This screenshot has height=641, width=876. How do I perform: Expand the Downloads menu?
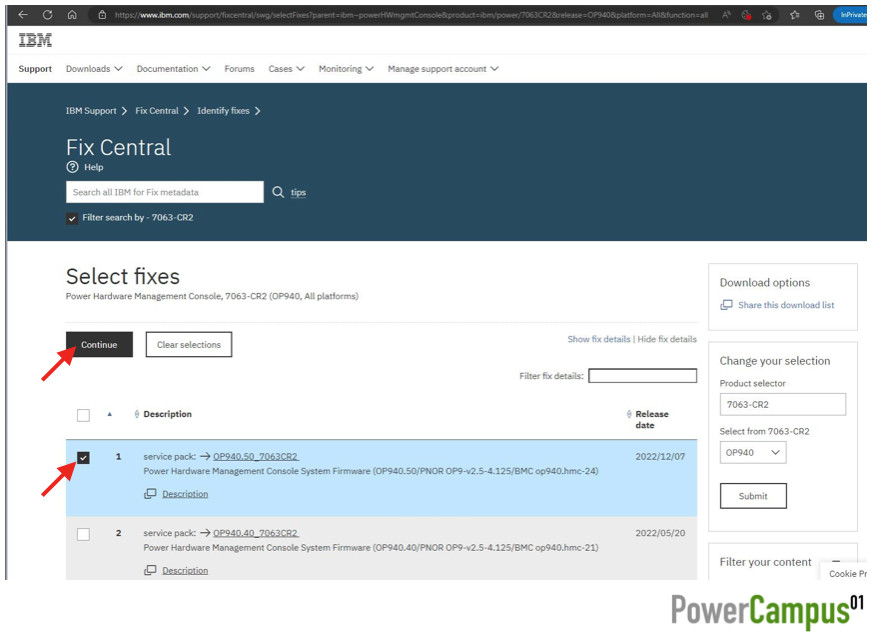[x=94, y=69]
